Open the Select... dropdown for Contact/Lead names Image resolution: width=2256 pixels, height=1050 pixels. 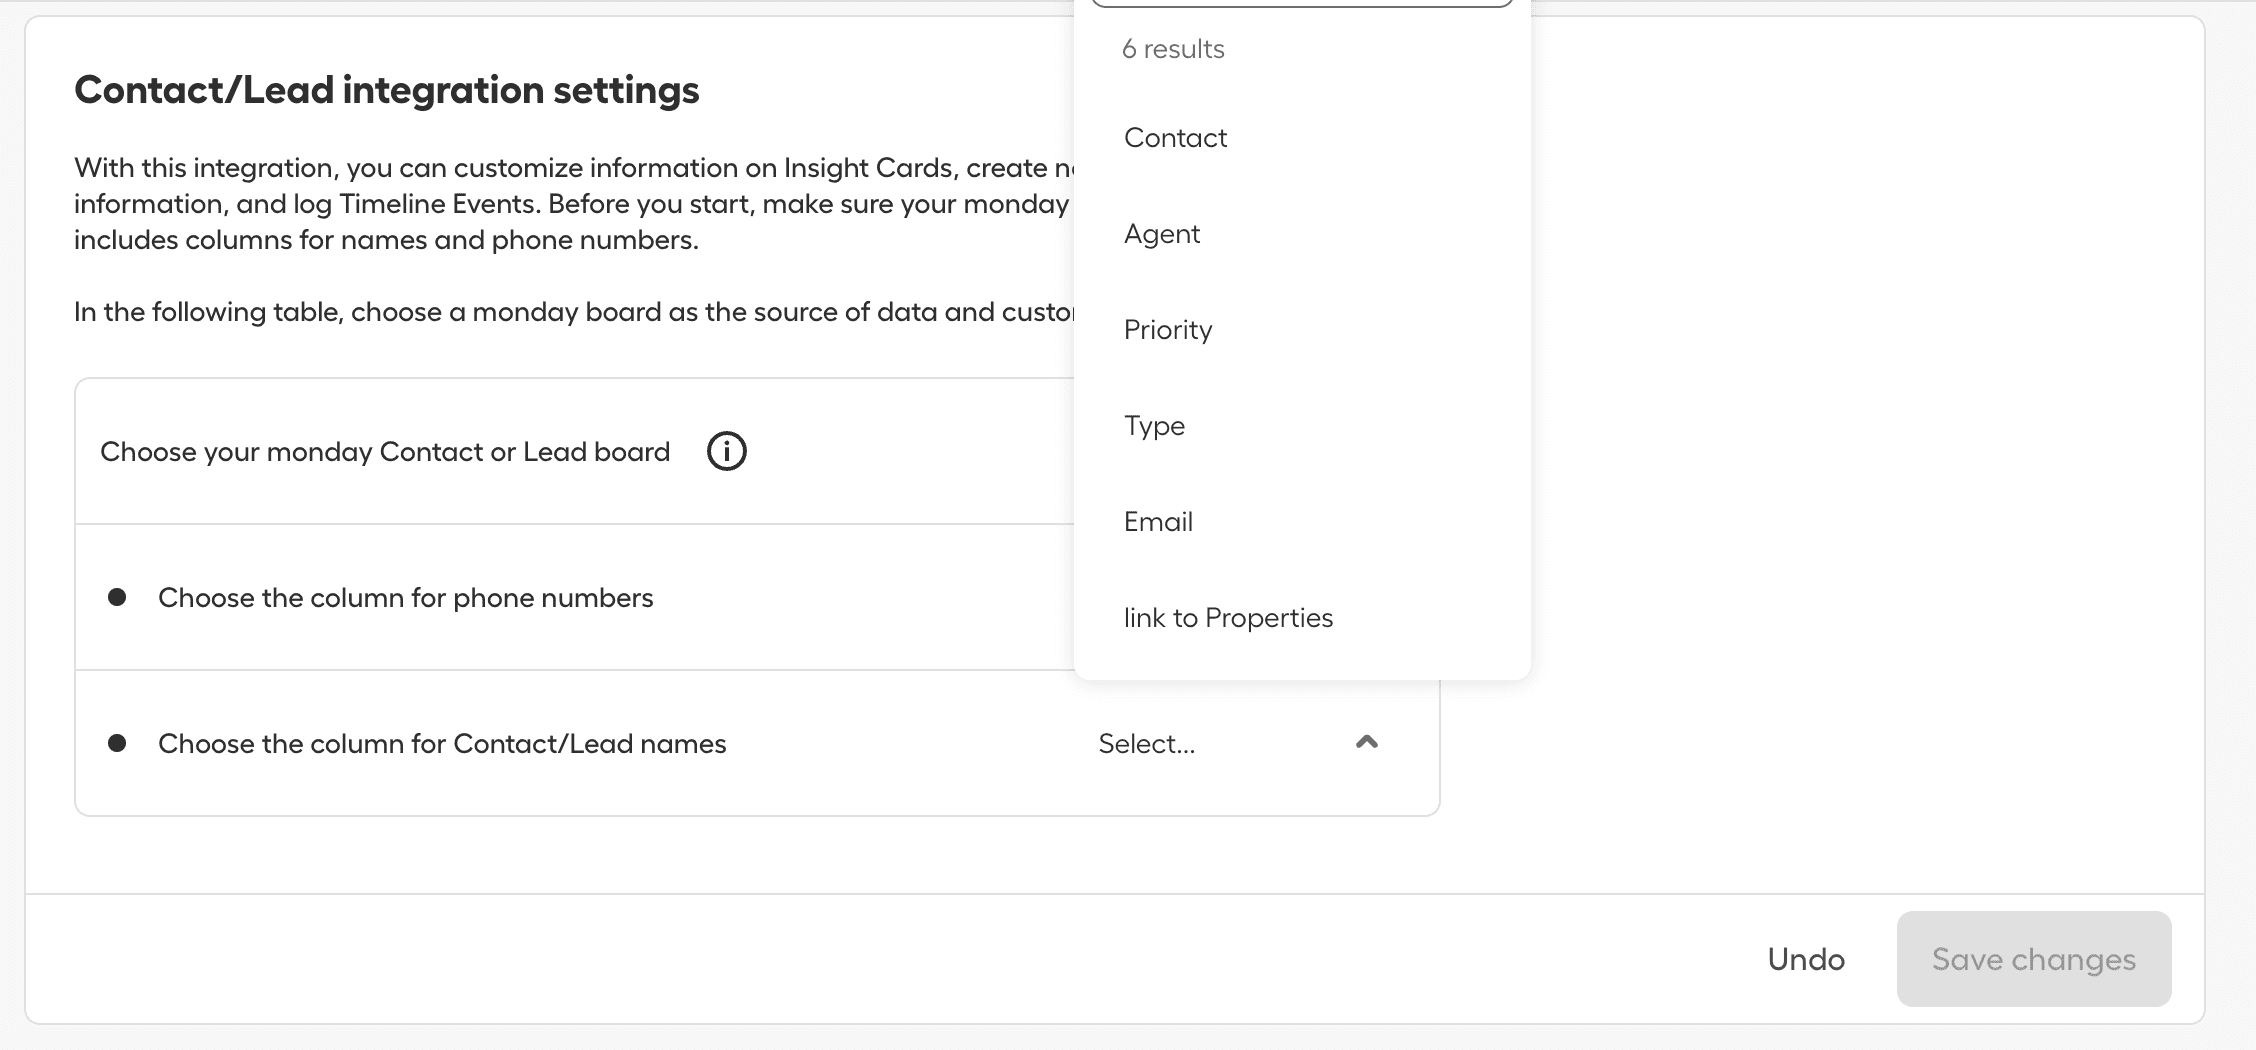(x=1146, y=744)
